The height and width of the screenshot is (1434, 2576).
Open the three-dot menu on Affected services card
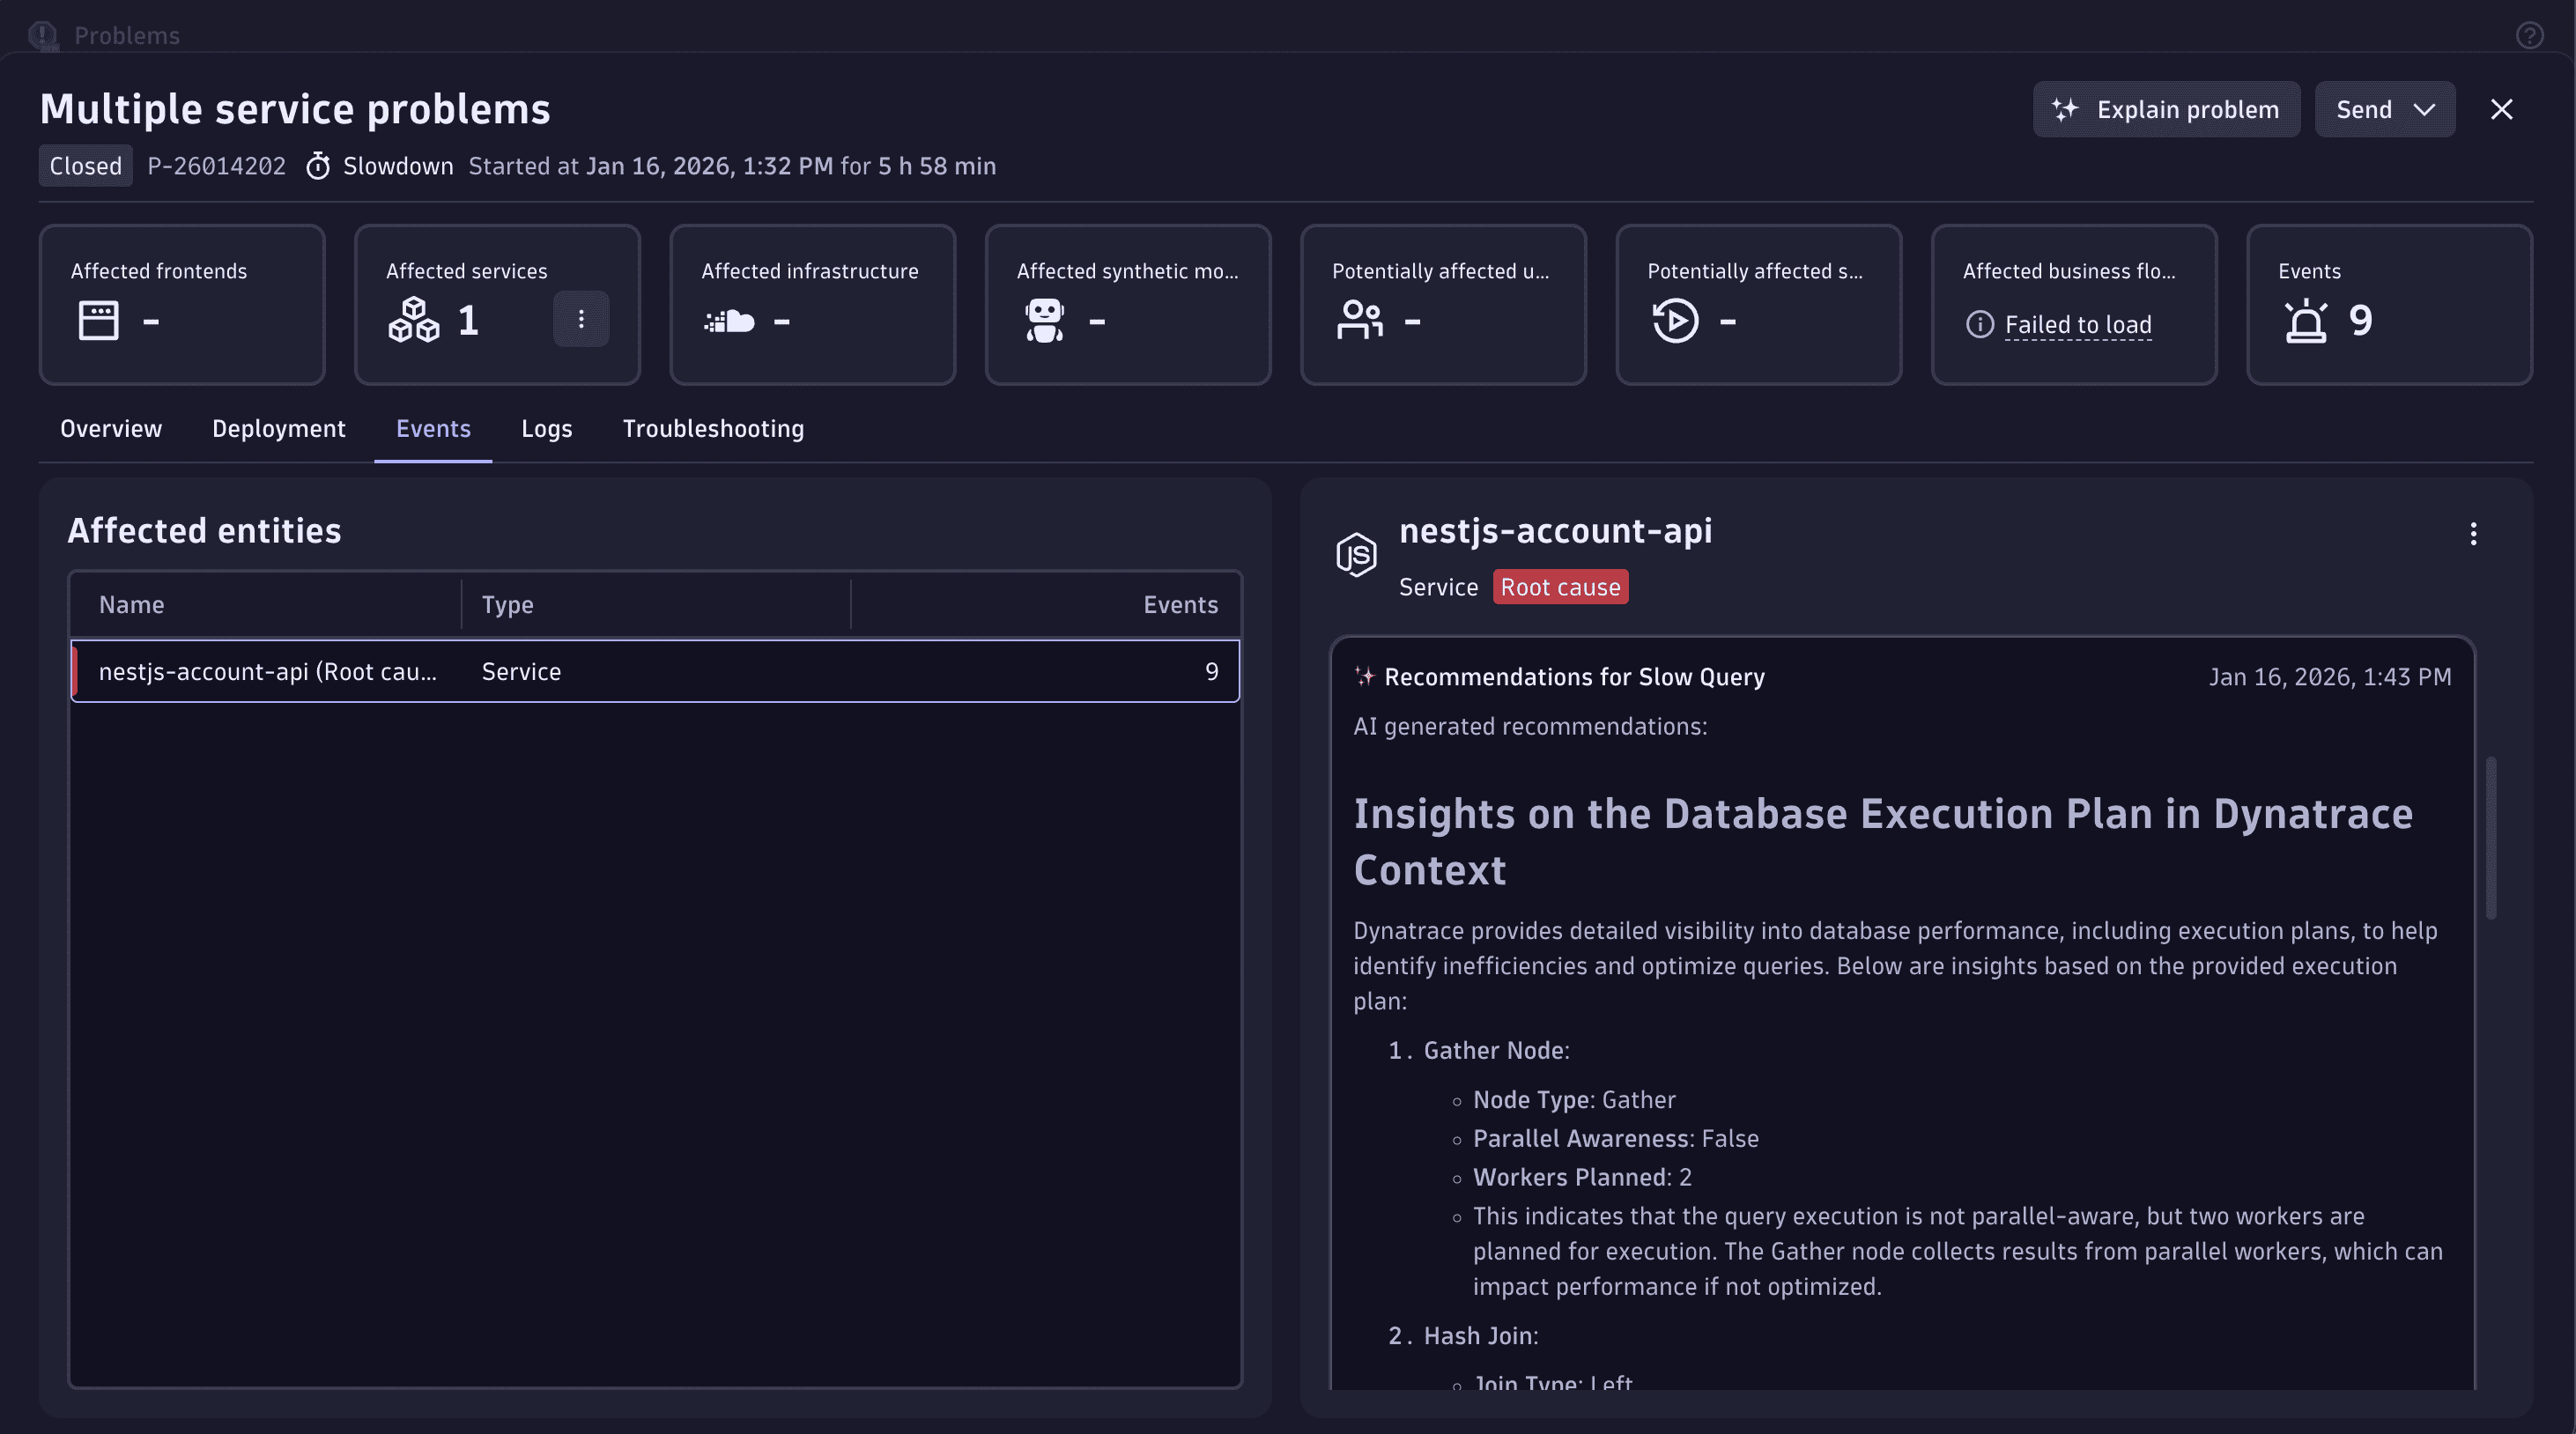pos(581,318)
